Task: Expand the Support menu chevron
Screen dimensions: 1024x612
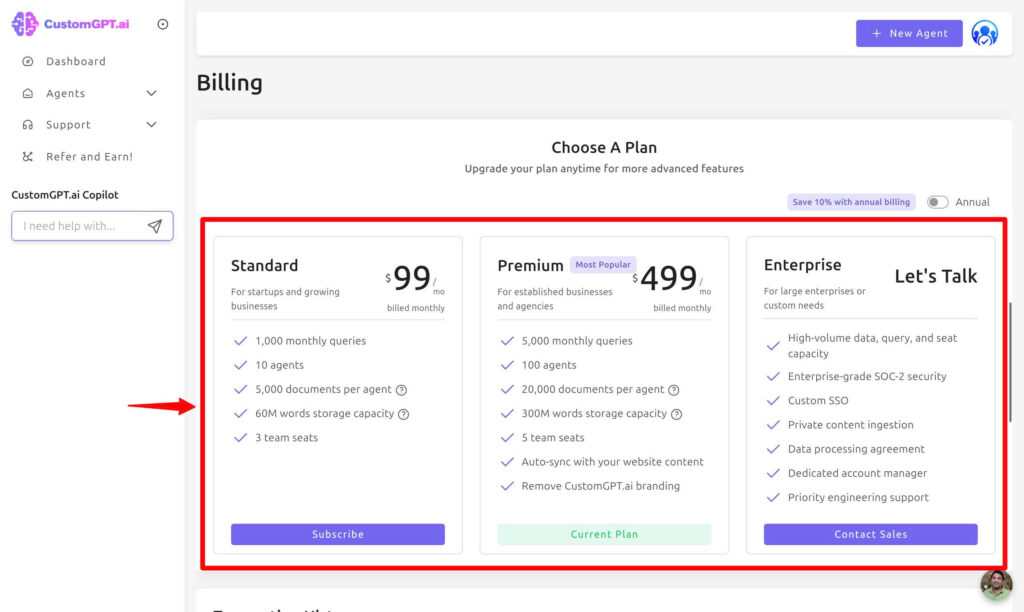Action: pyautogui.click(x=151, y=125)
